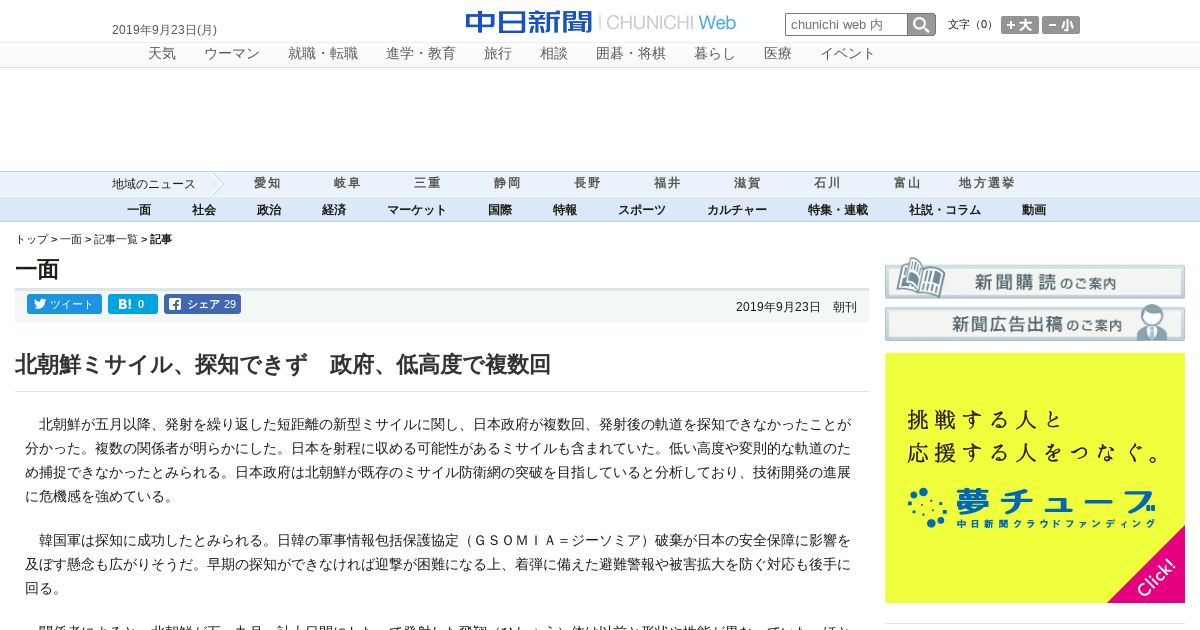Switch to the 国際 news tab

tap(500, 210)
